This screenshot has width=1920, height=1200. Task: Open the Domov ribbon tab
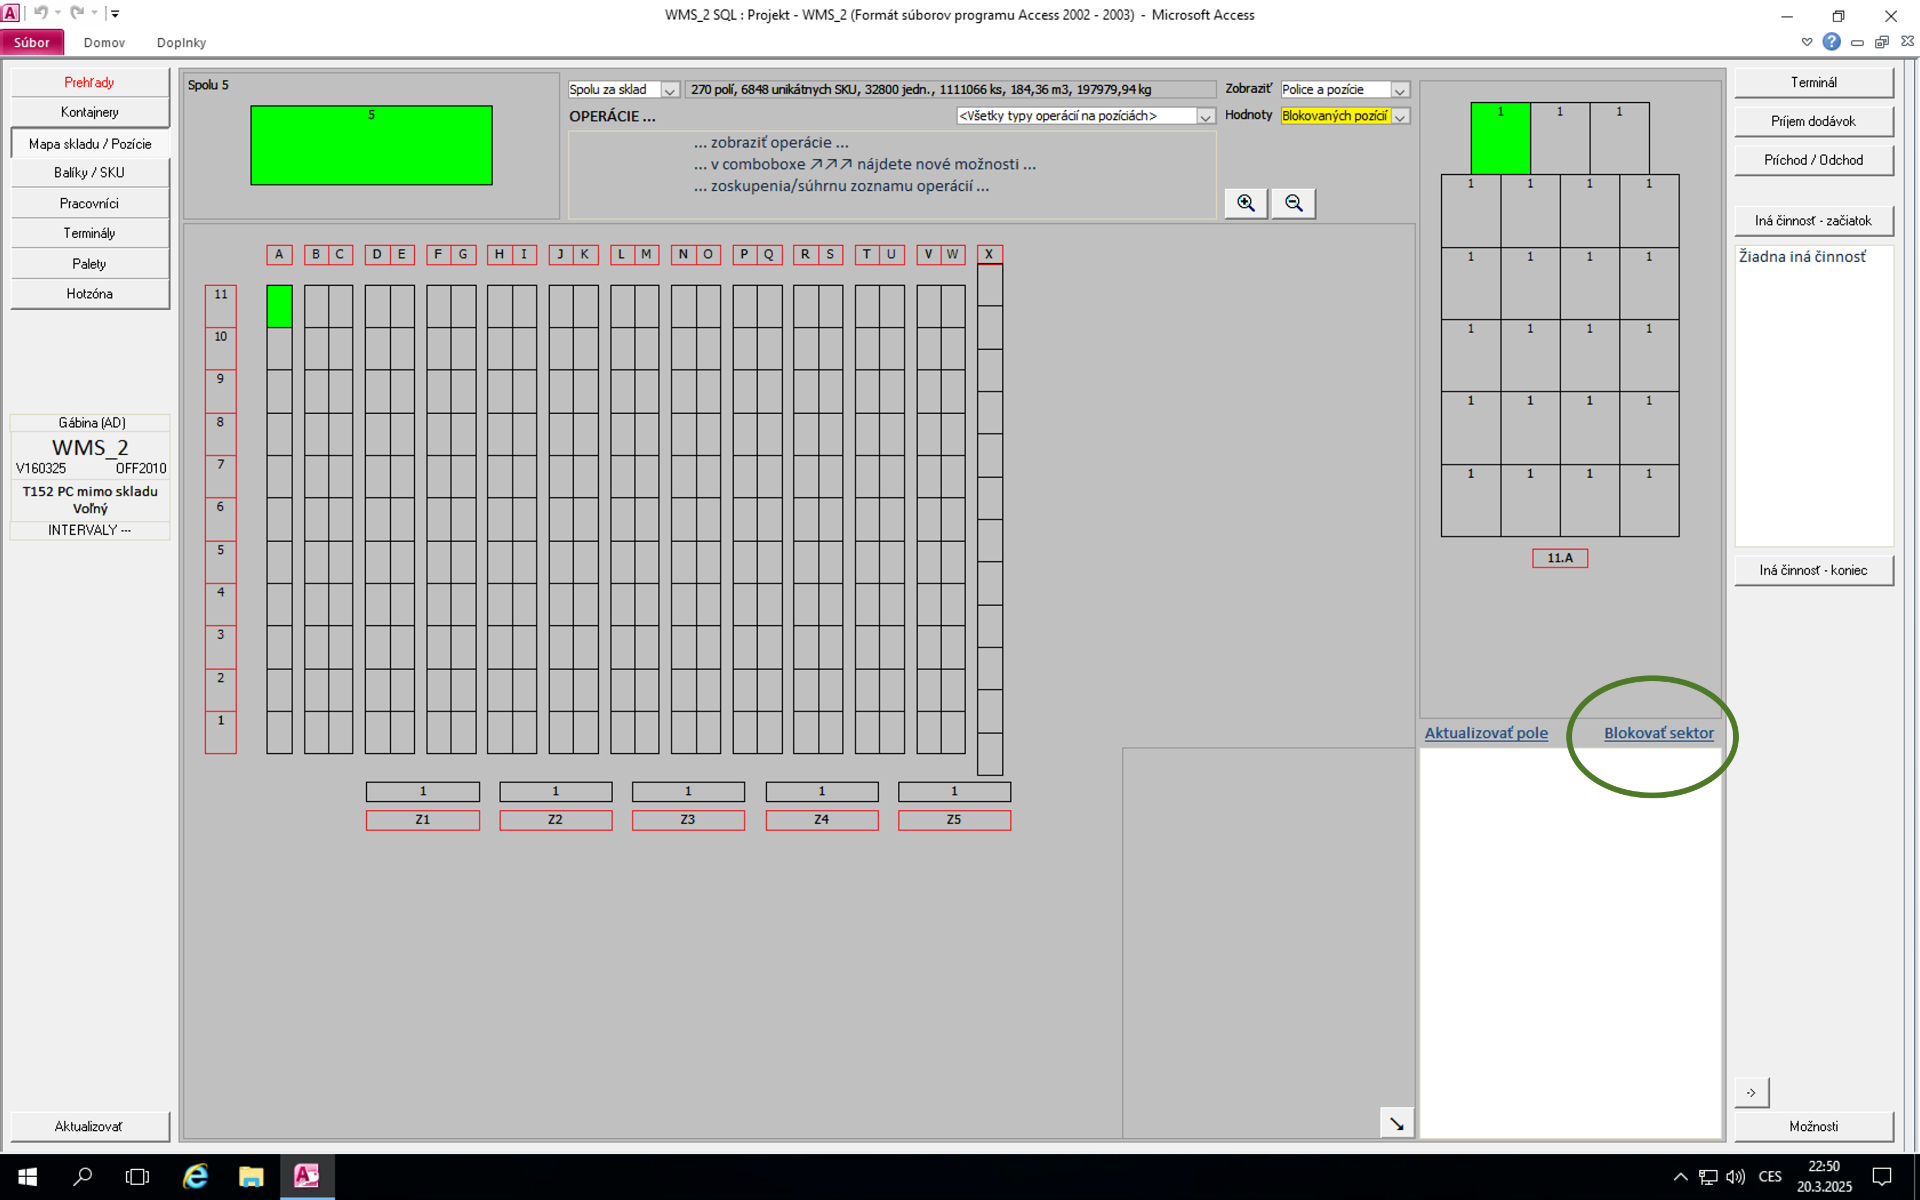104,42
